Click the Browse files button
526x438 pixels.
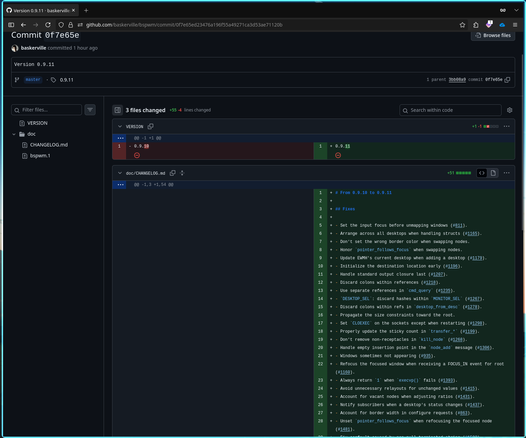[x=493, y=35]
